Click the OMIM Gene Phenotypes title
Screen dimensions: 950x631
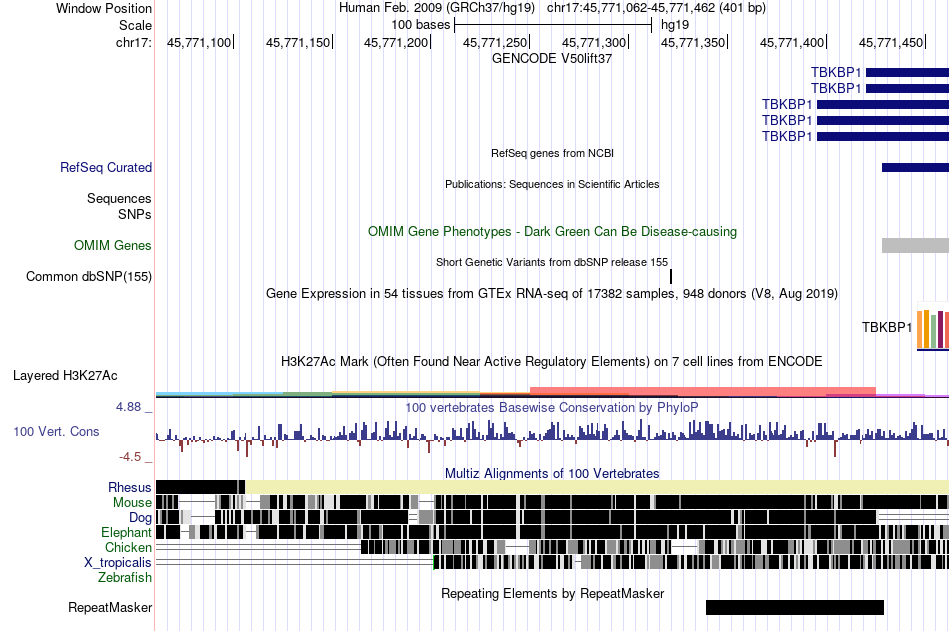(552, 232)
